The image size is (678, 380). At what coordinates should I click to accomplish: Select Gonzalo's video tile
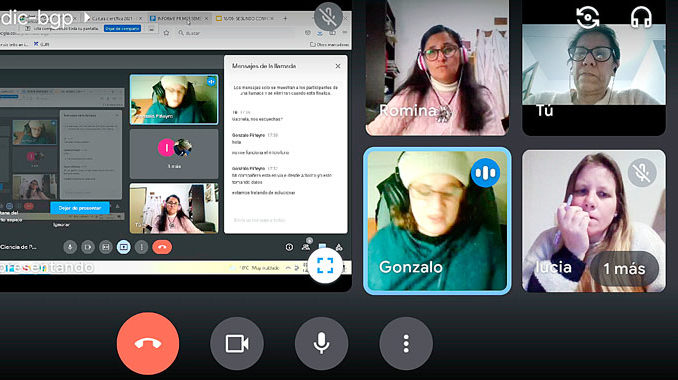pyautogui.click(x=437, y=221)
